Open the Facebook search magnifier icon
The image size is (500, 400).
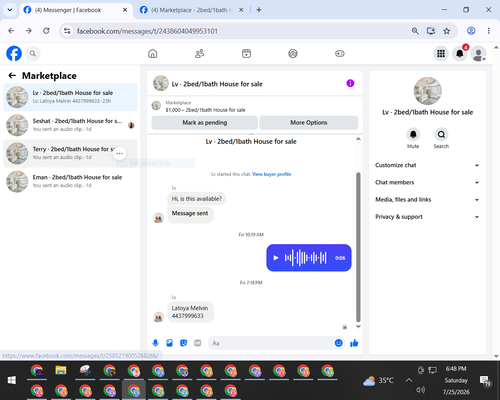click(x=33, y=53)
